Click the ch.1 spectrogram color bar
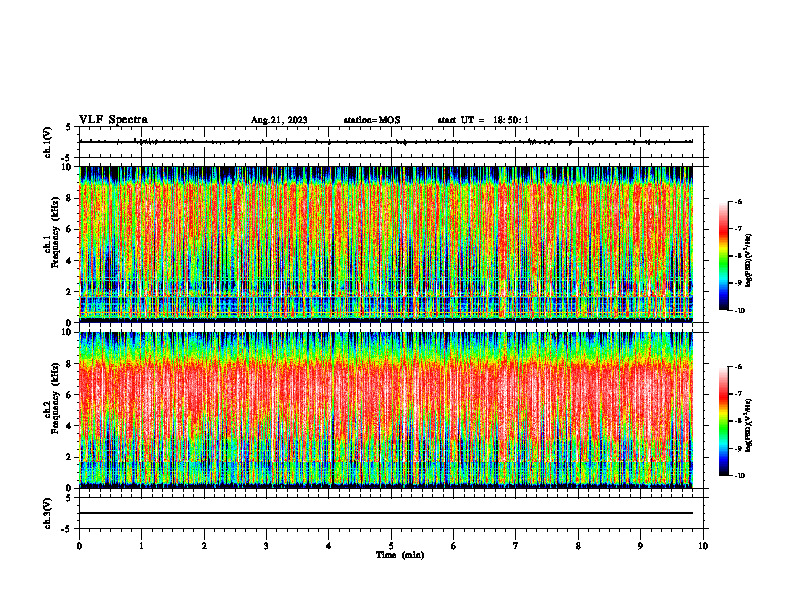Screen dimensions: 792x612 pos(724,256)
